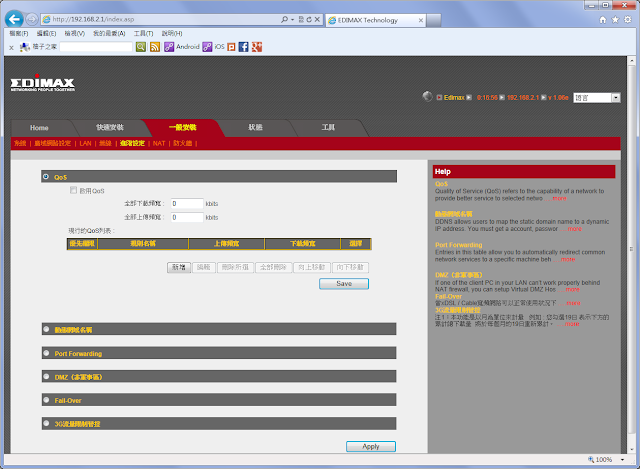The image size is (640, 469).
Task: Open the Facebook icon on the toolbar
Action: click(243, 47)
